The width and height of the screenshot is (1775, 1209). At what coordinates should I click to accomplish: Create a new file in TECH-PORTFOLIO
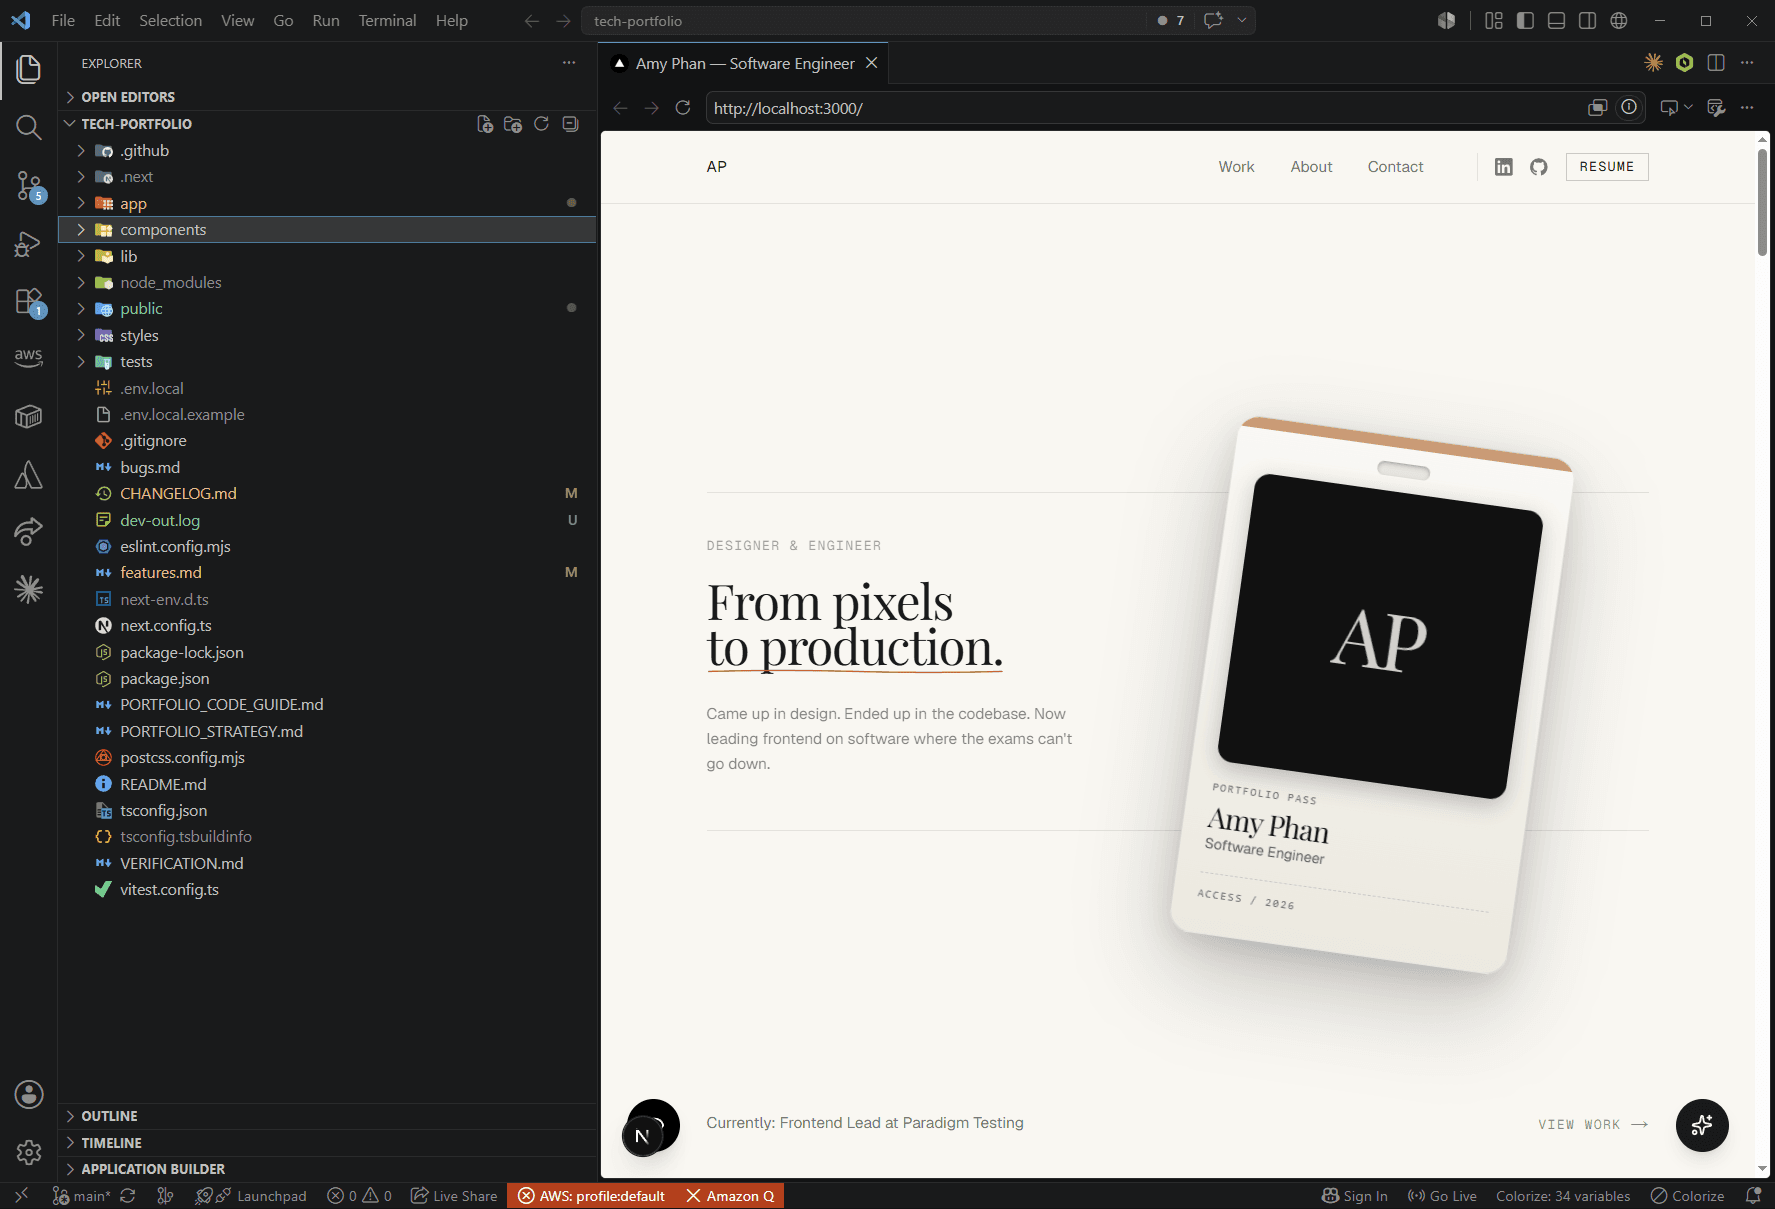(485, 124)
